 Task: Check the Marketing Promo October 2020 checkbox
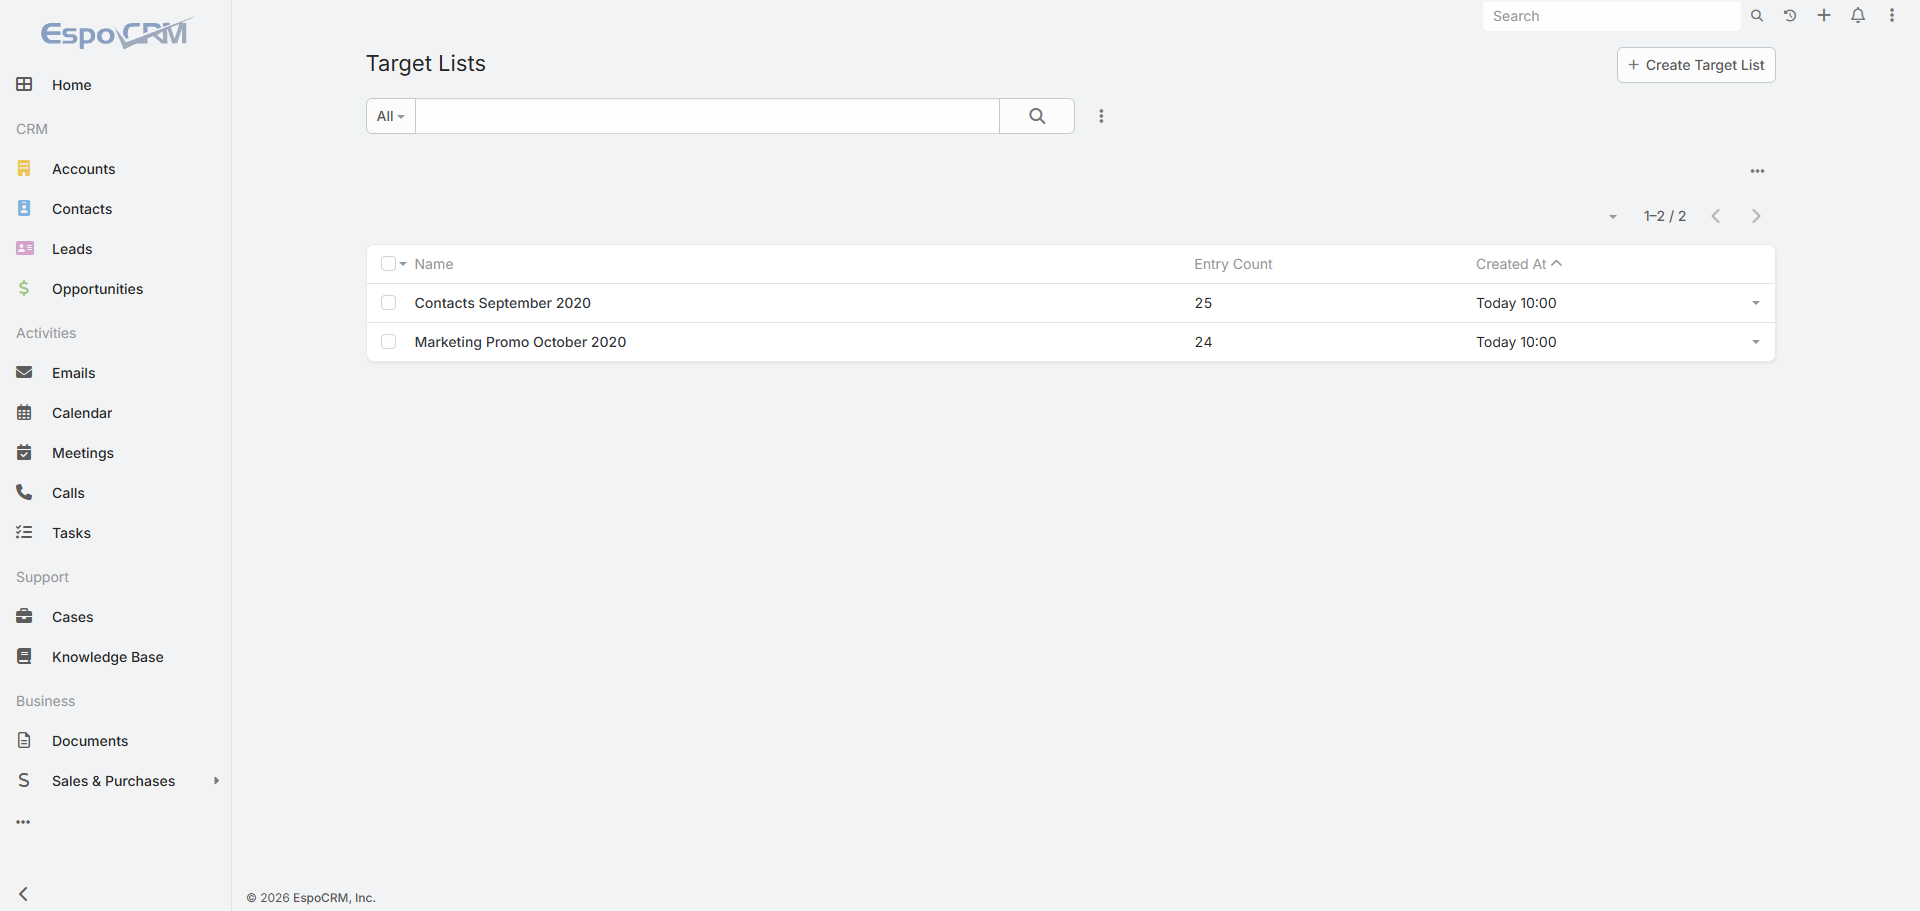coord(389,342)
